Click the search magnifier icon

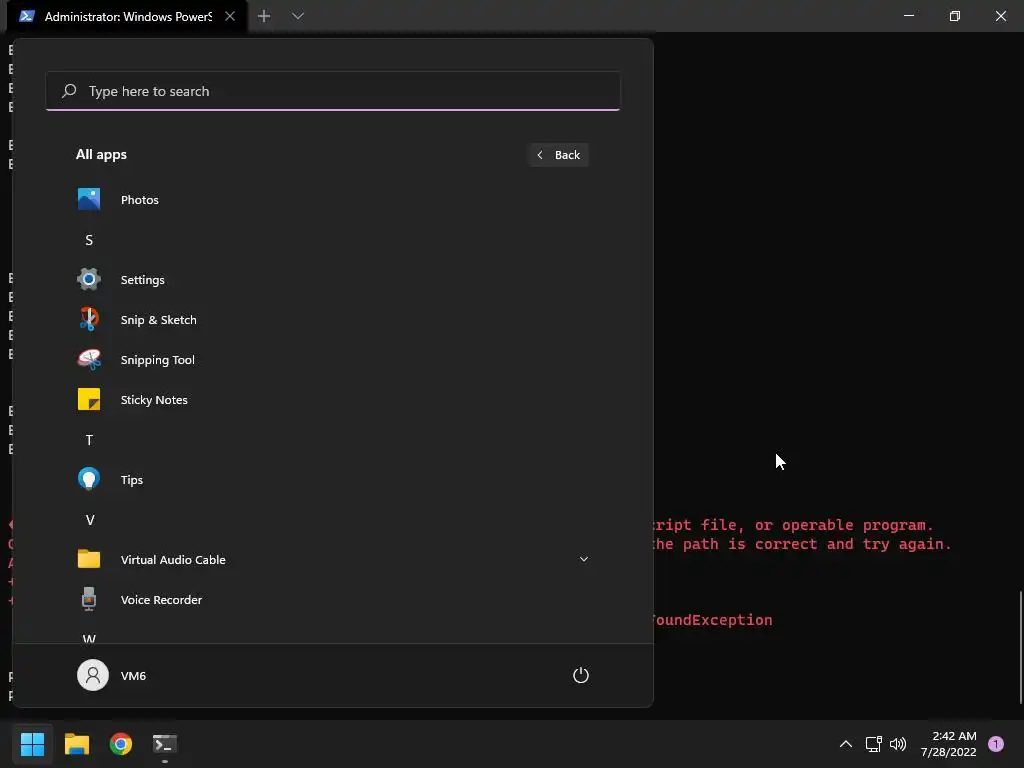tap(69, 91)
